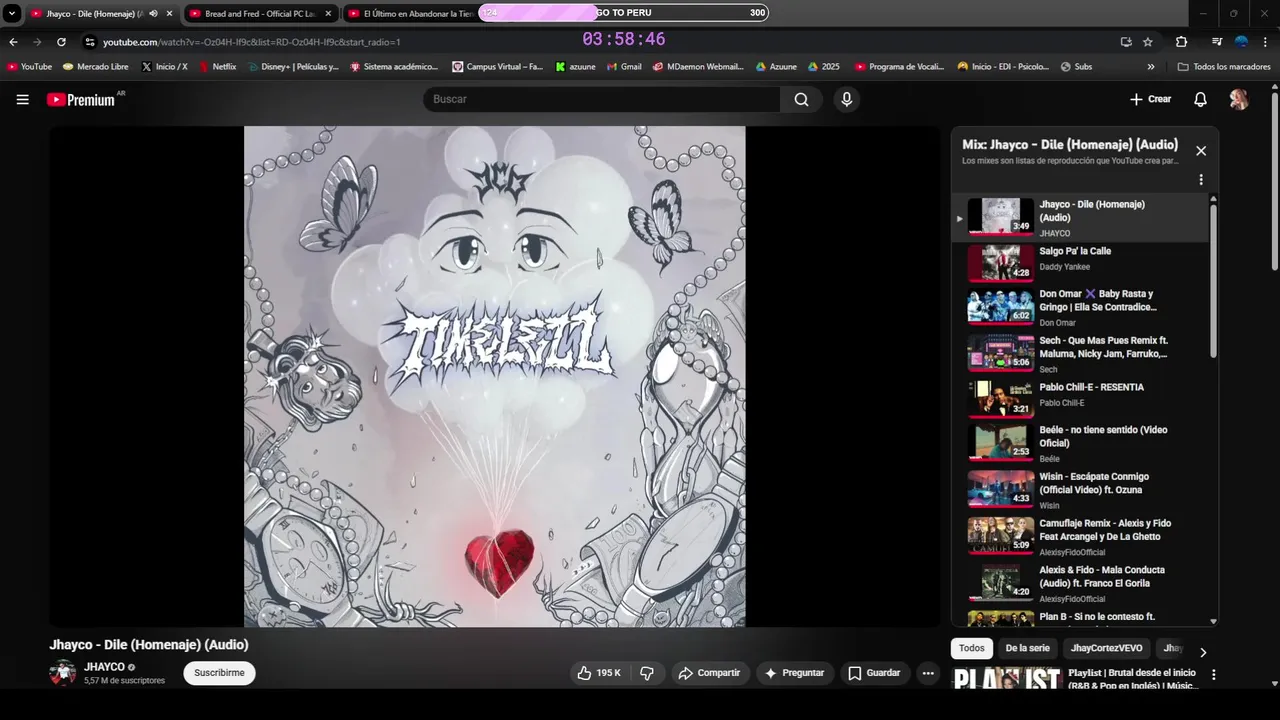Open the notifications bell
The image size is (1280, 720).
click(x=1200, y=99)
